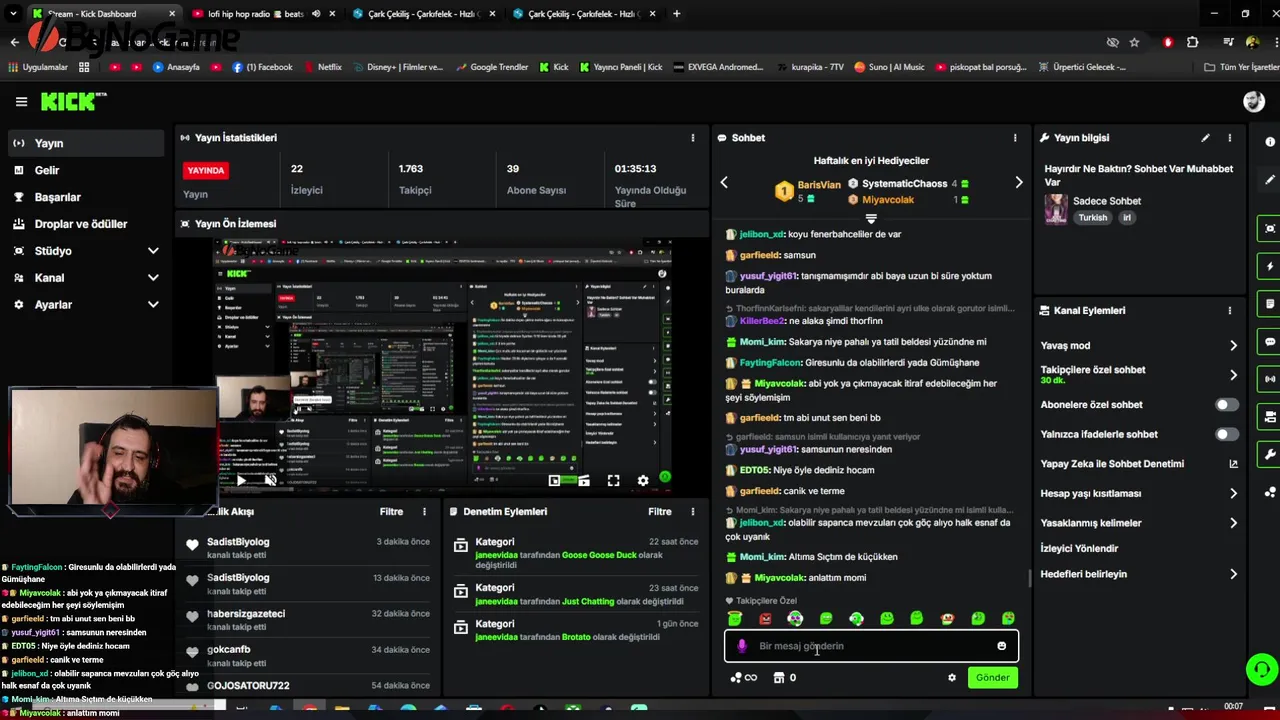The height and width of the screenshot is (720, 1280).
Task: Click the gokcanfb follow entry
Action: 308,655
